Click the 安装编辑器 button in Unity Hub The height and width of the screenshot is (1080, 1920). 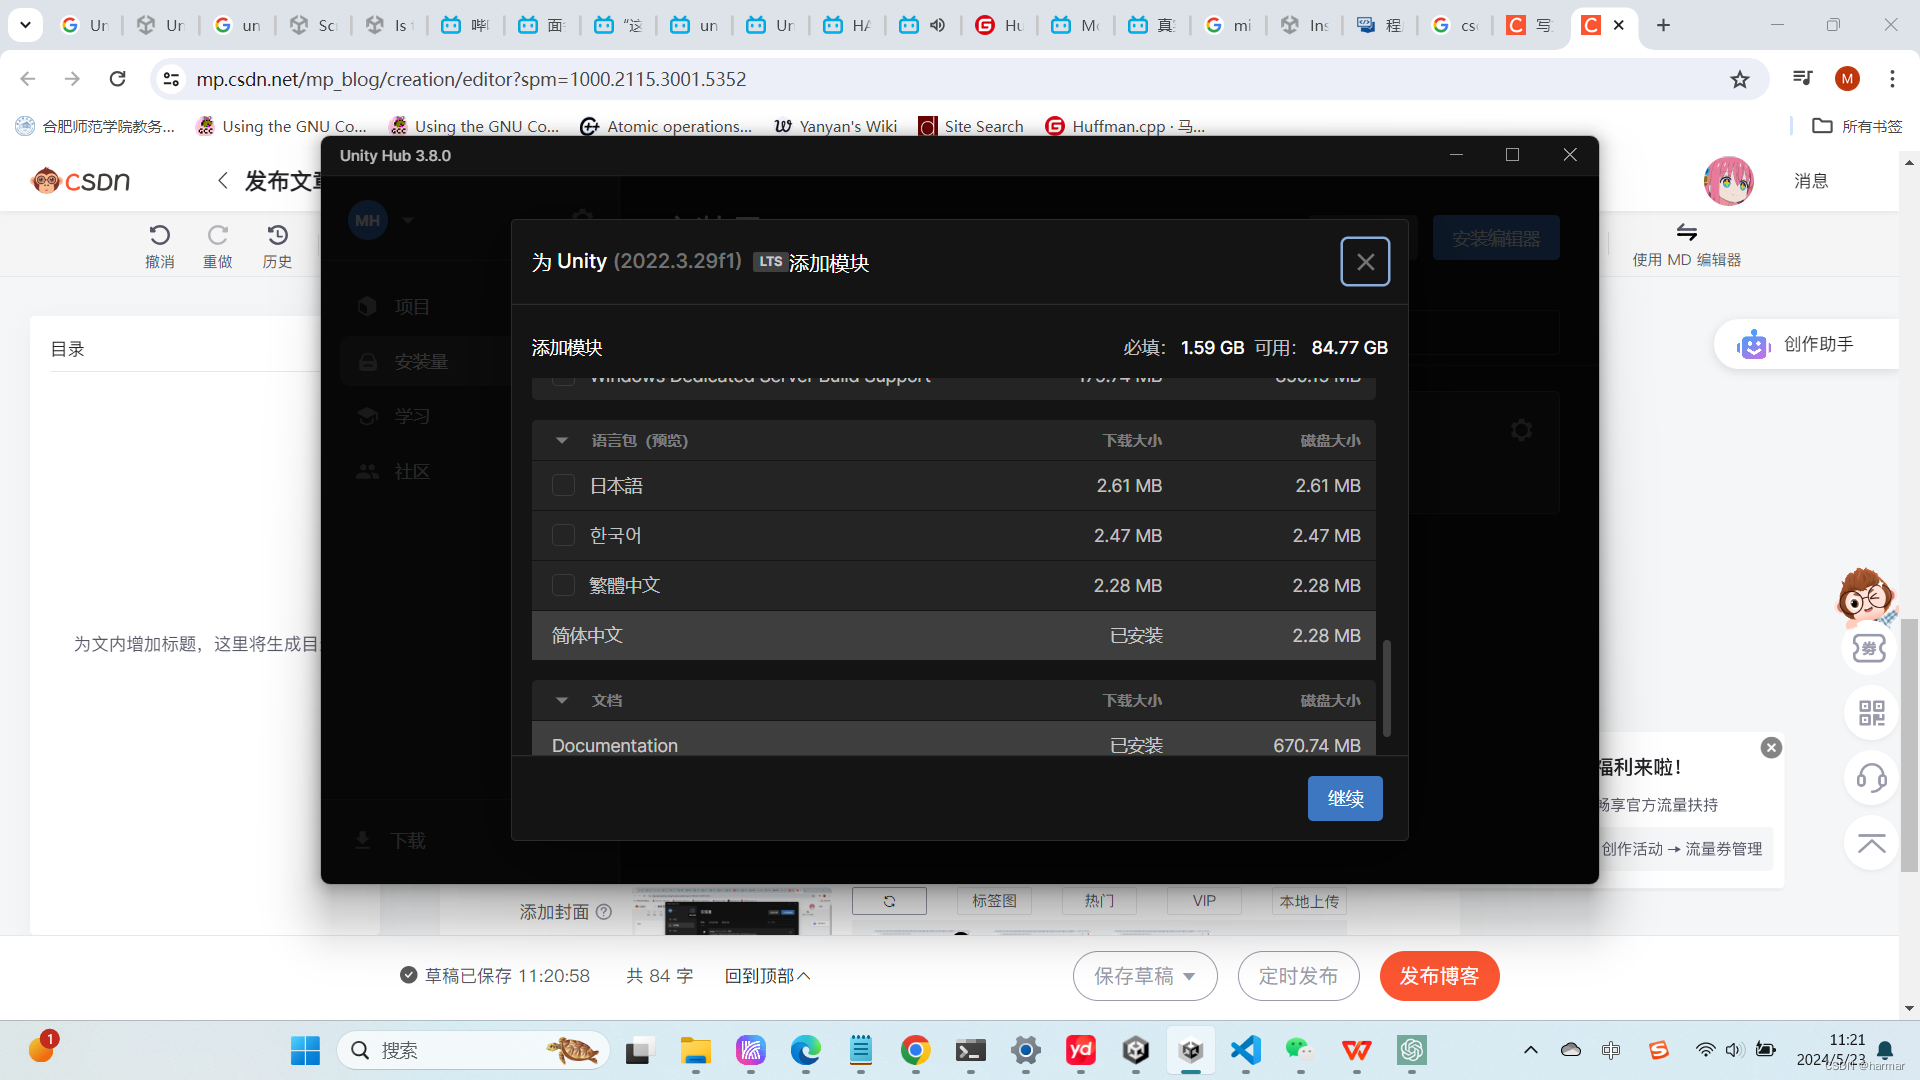pyautogui.click(x=1496, y=238)
